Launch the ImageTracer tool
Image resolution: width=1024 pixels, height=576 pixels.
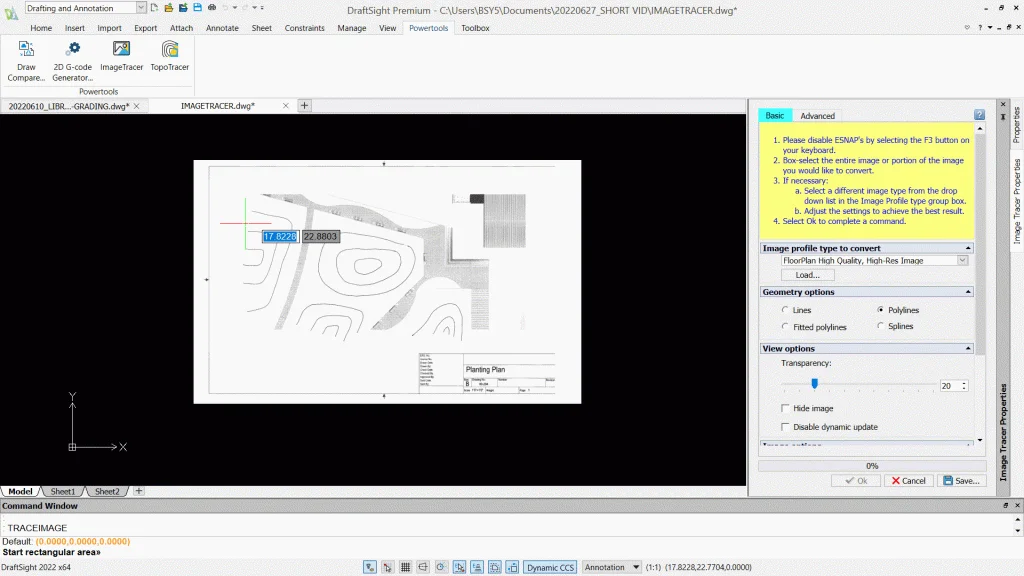[x=121, y=50]
